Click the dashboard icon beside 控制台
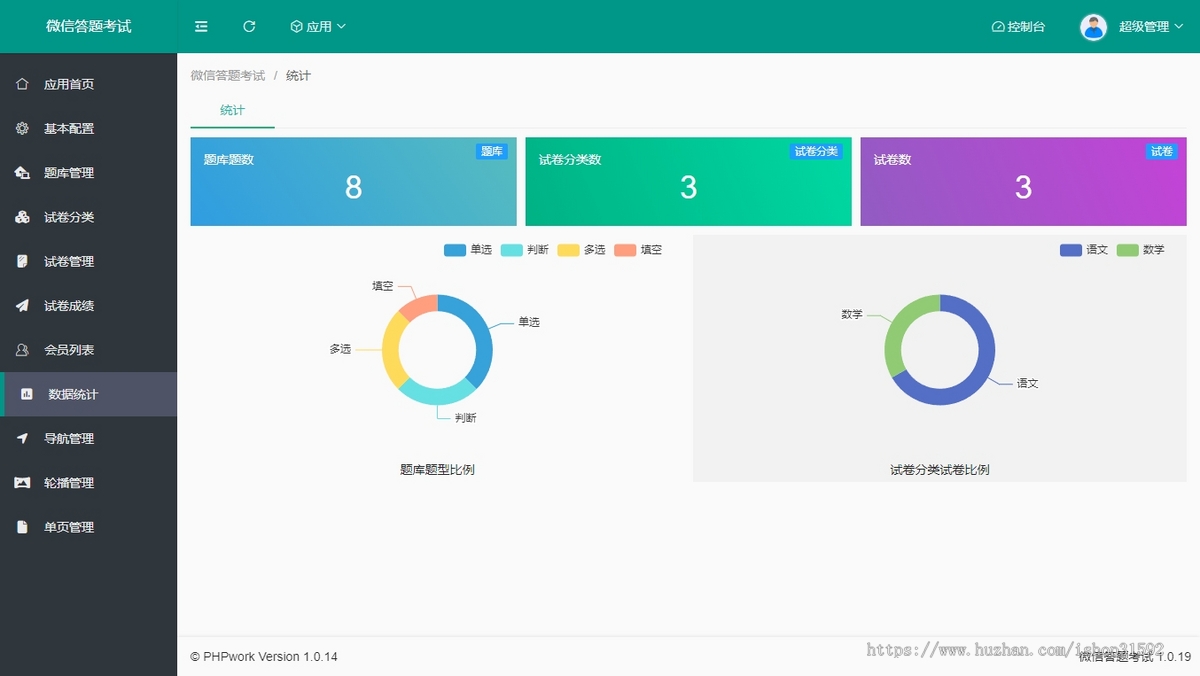 [x=997, y=27]
